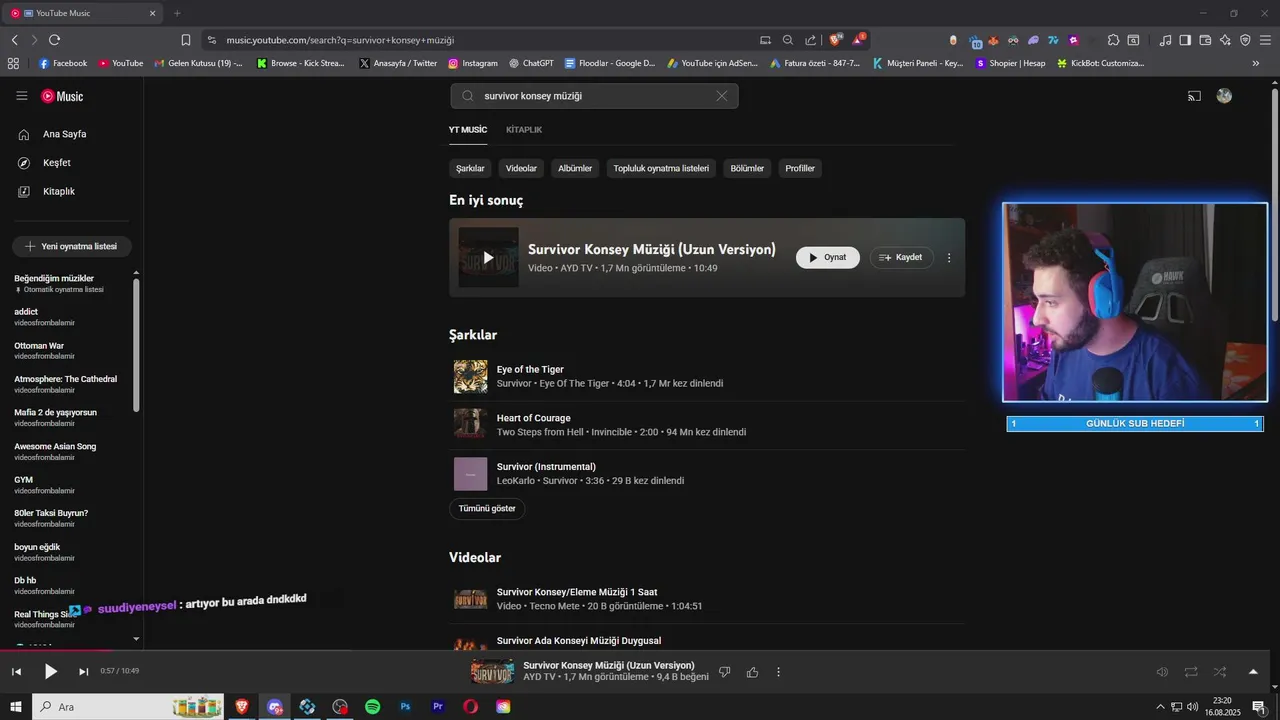Toggle shuffle in player bar
This screenshot has height=720, width=1280.
[1220, 672]
